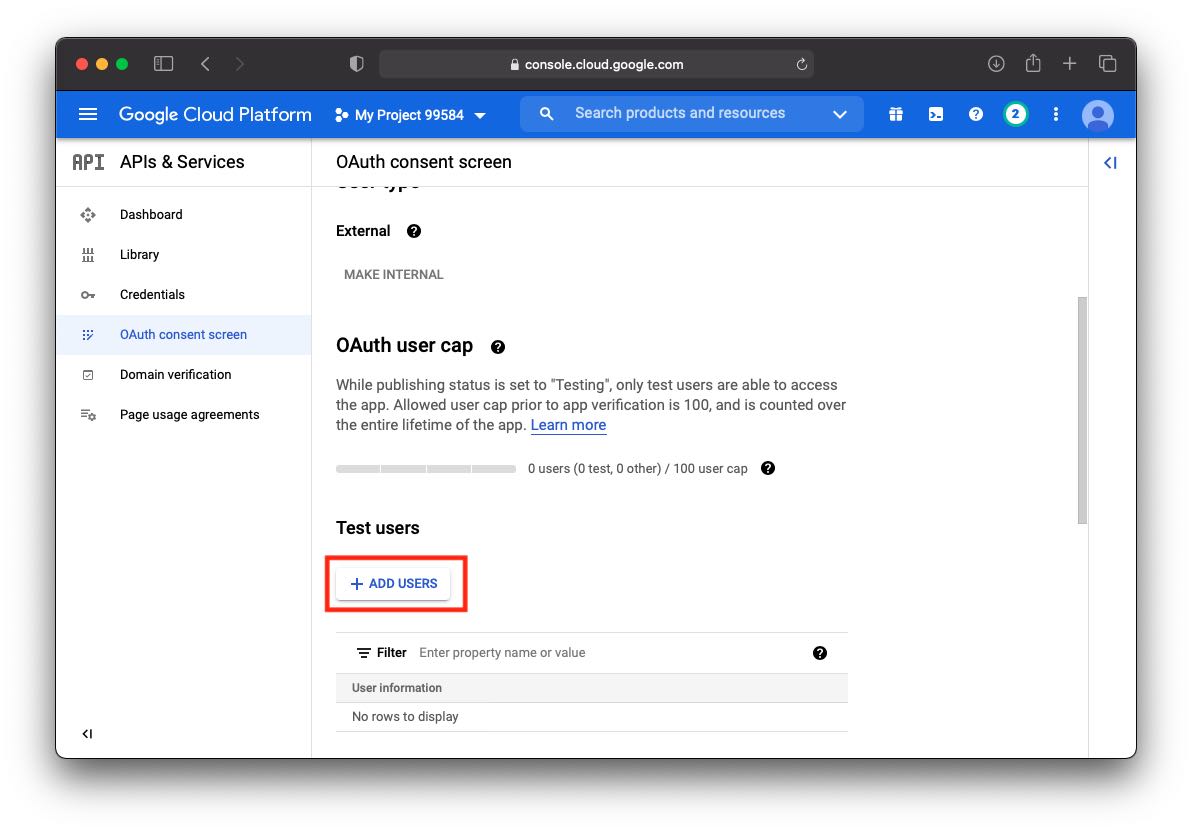Viewport: 1192px width, 832px height.
Task: Open the gift free trial icon
Action: click(896, 114)
